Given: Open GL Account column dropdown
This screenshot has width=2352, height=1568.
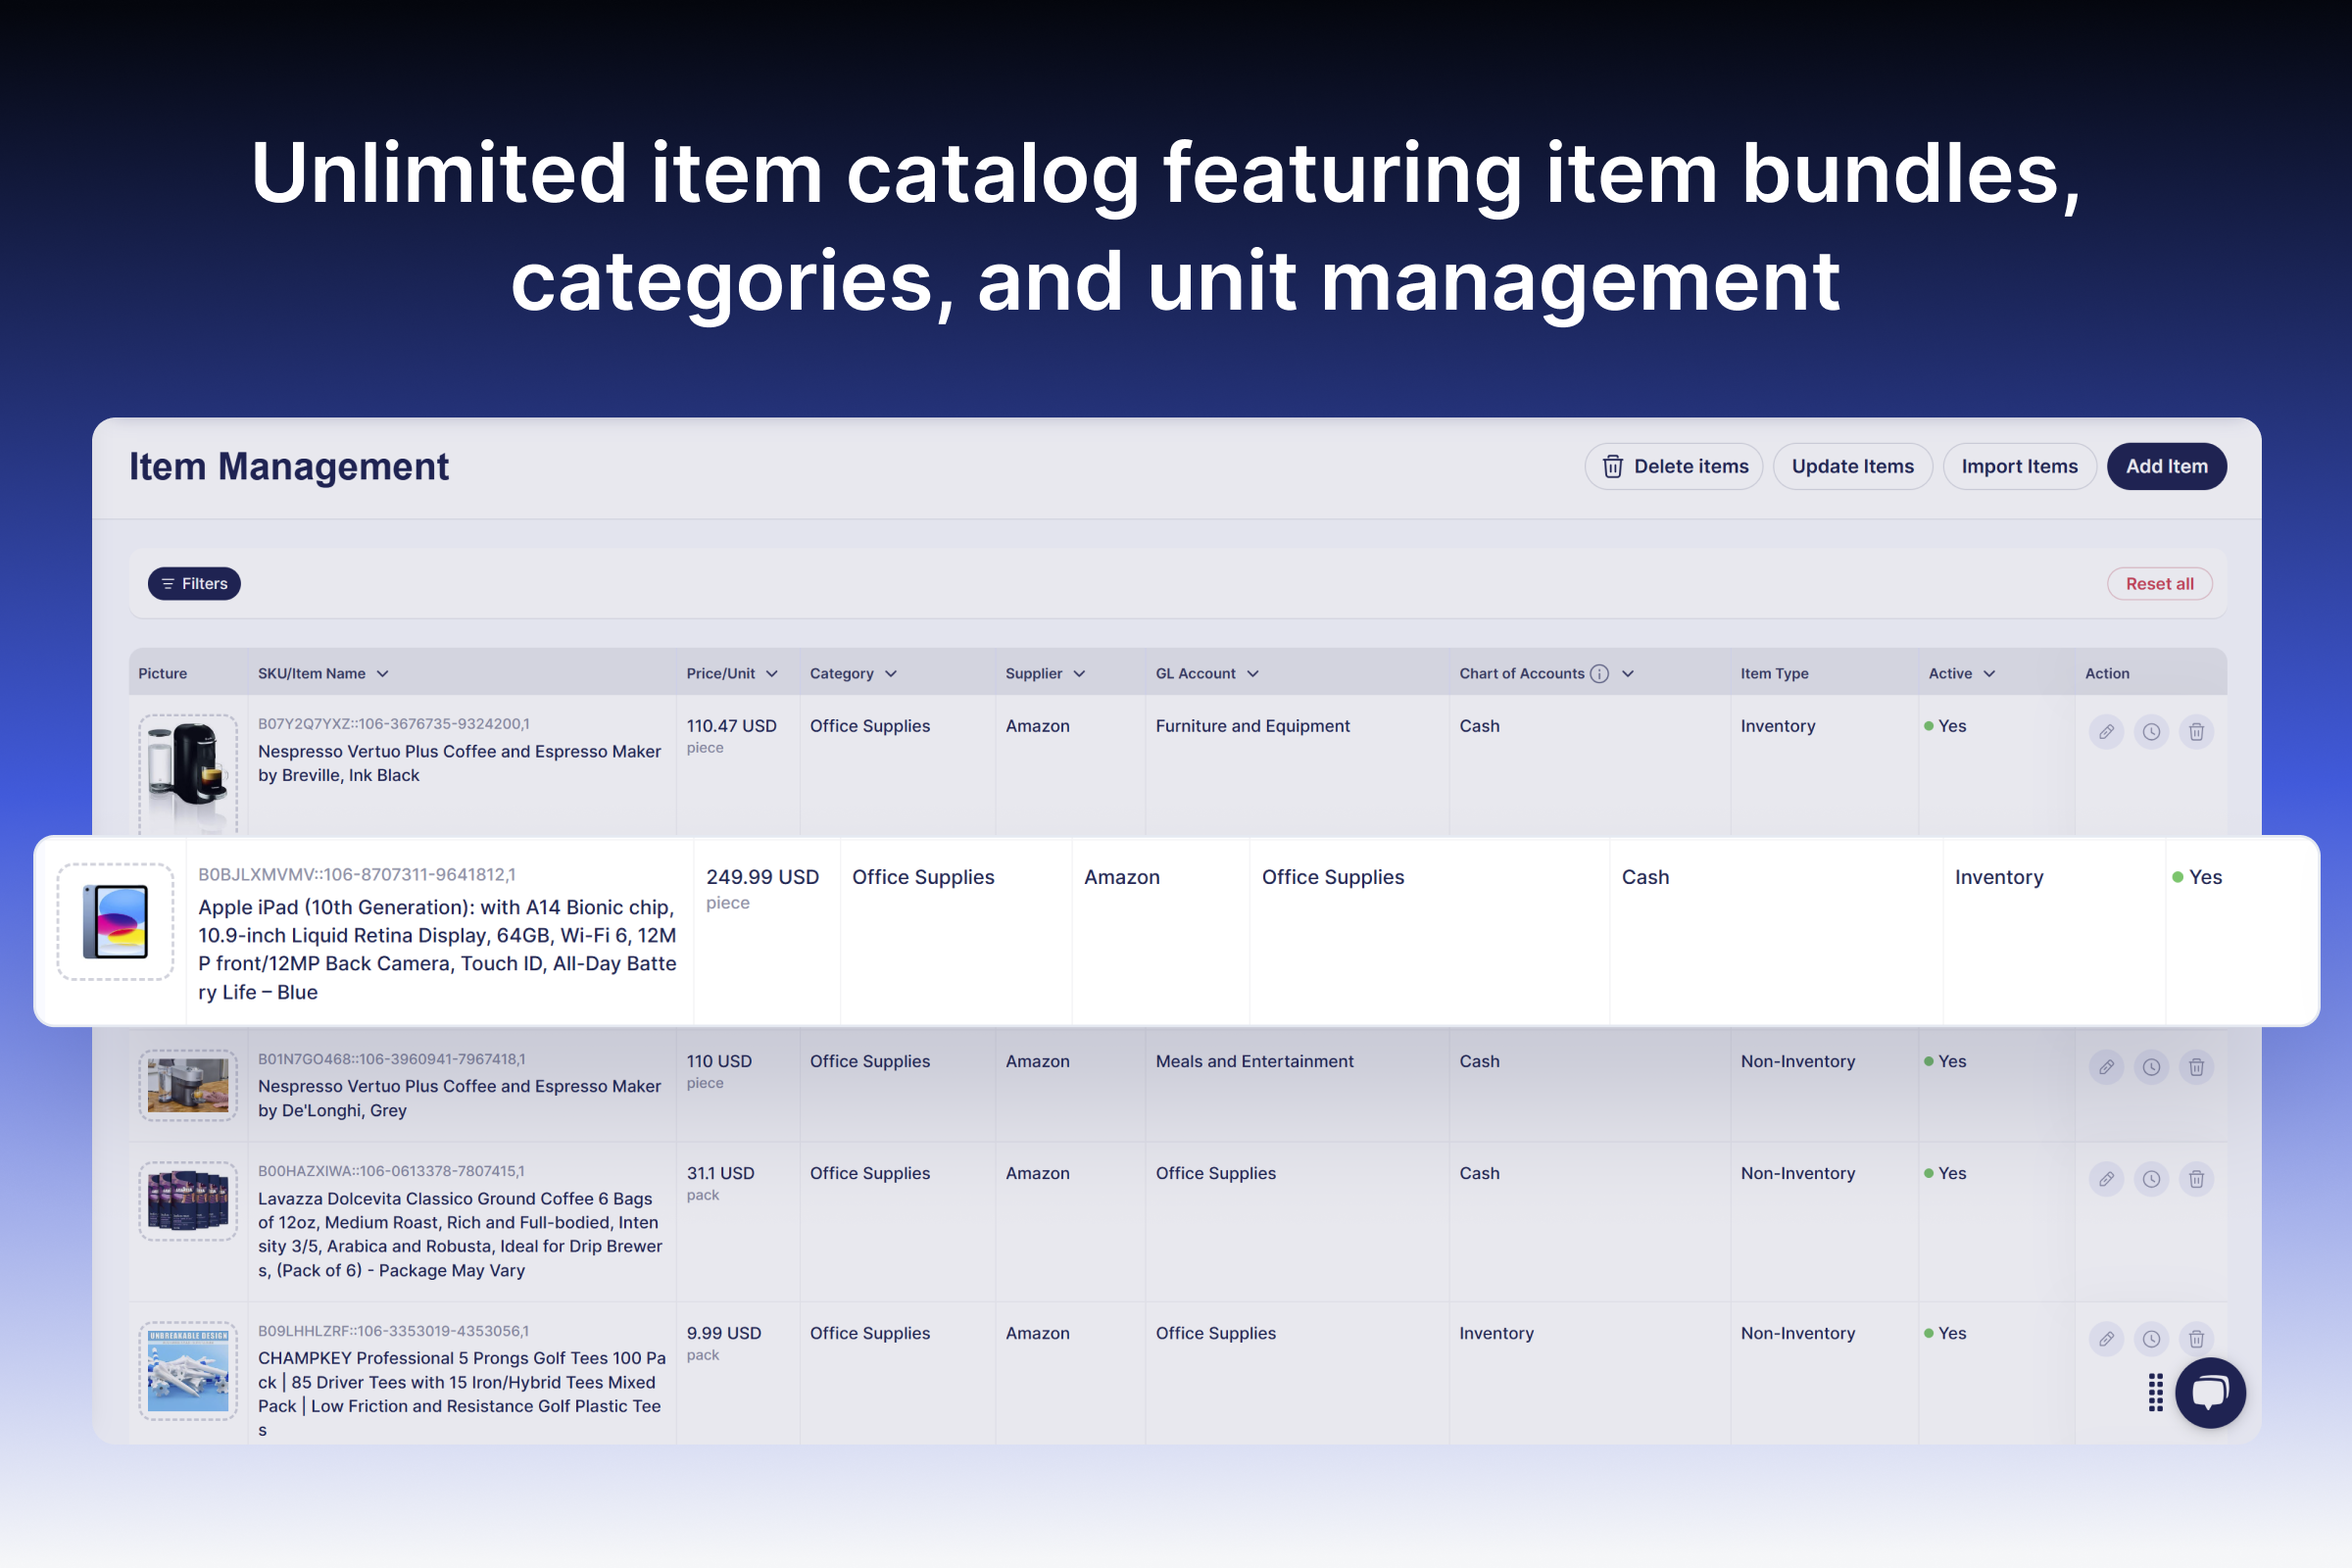Looking at the screenshot, I should pyautogui.click(x=1252, y=674).
